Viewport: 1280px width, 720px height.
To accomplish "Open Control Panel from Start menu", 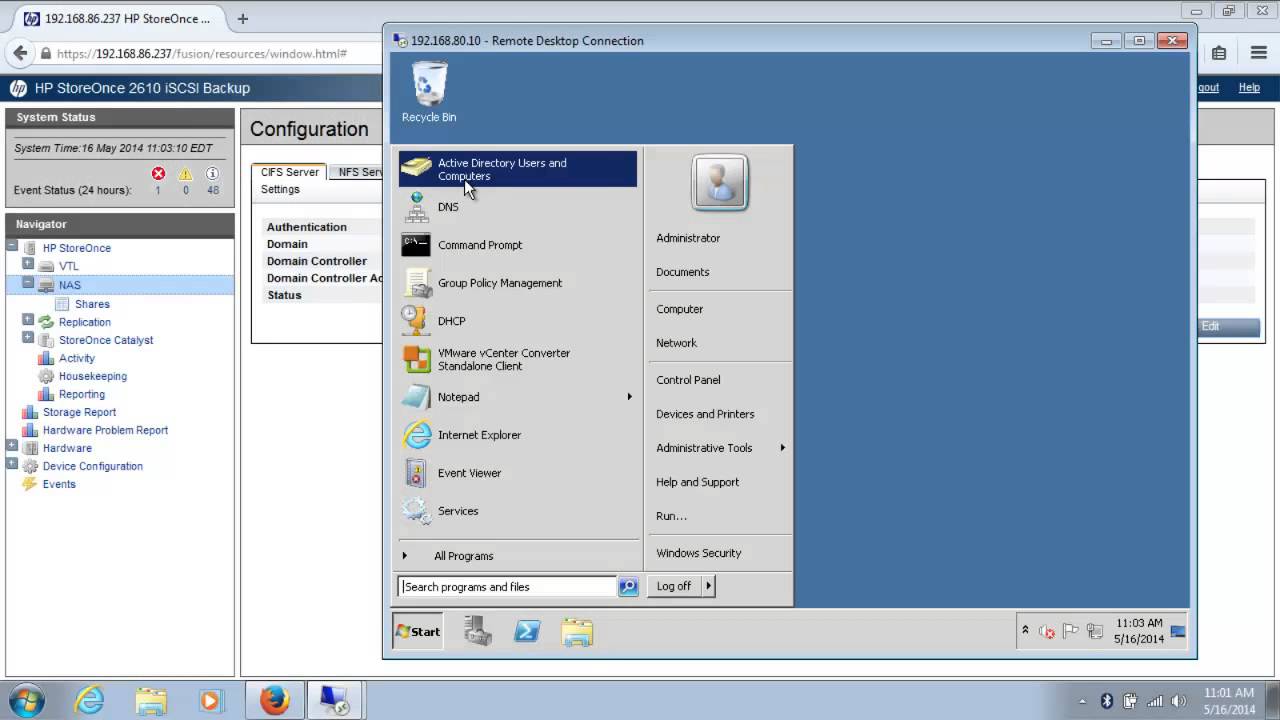I will [688, 380].
